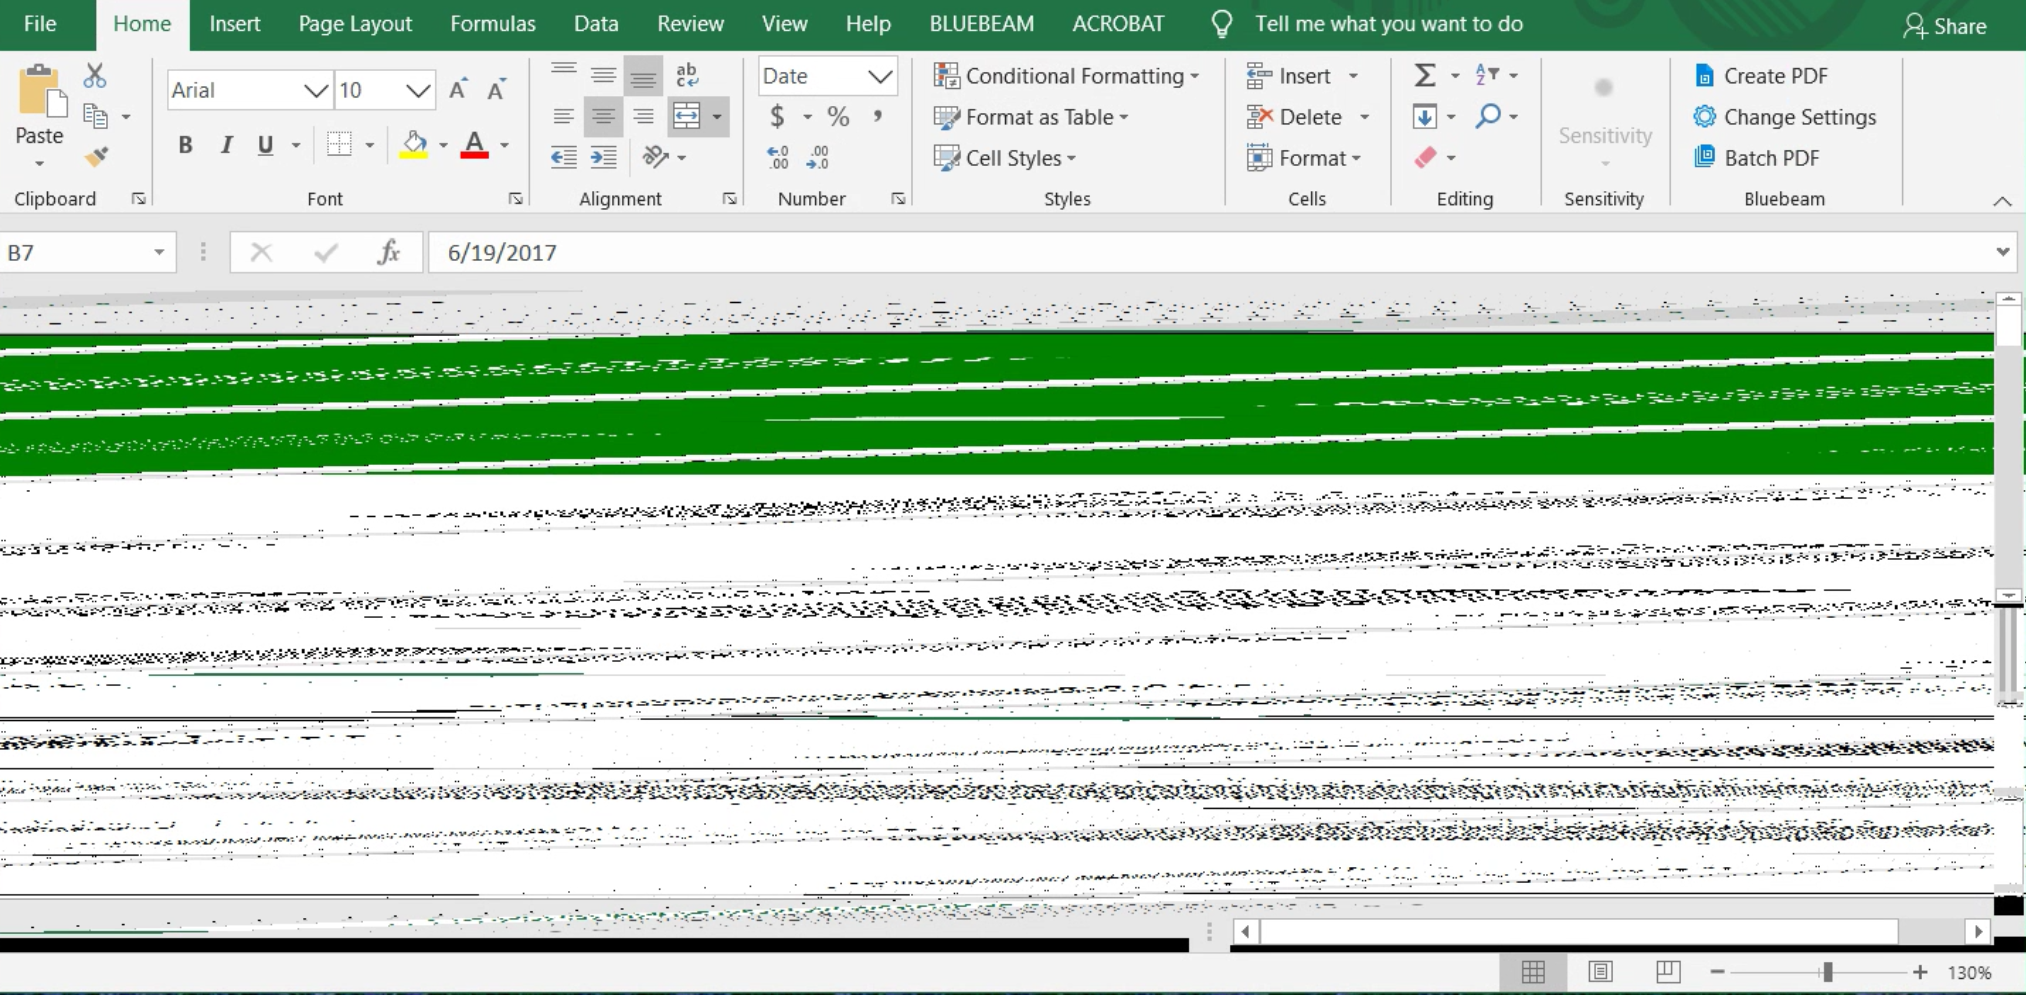2026x995 pixels.
Task: Click Find & Select magnifier icon
Action: coord(1488,117)
